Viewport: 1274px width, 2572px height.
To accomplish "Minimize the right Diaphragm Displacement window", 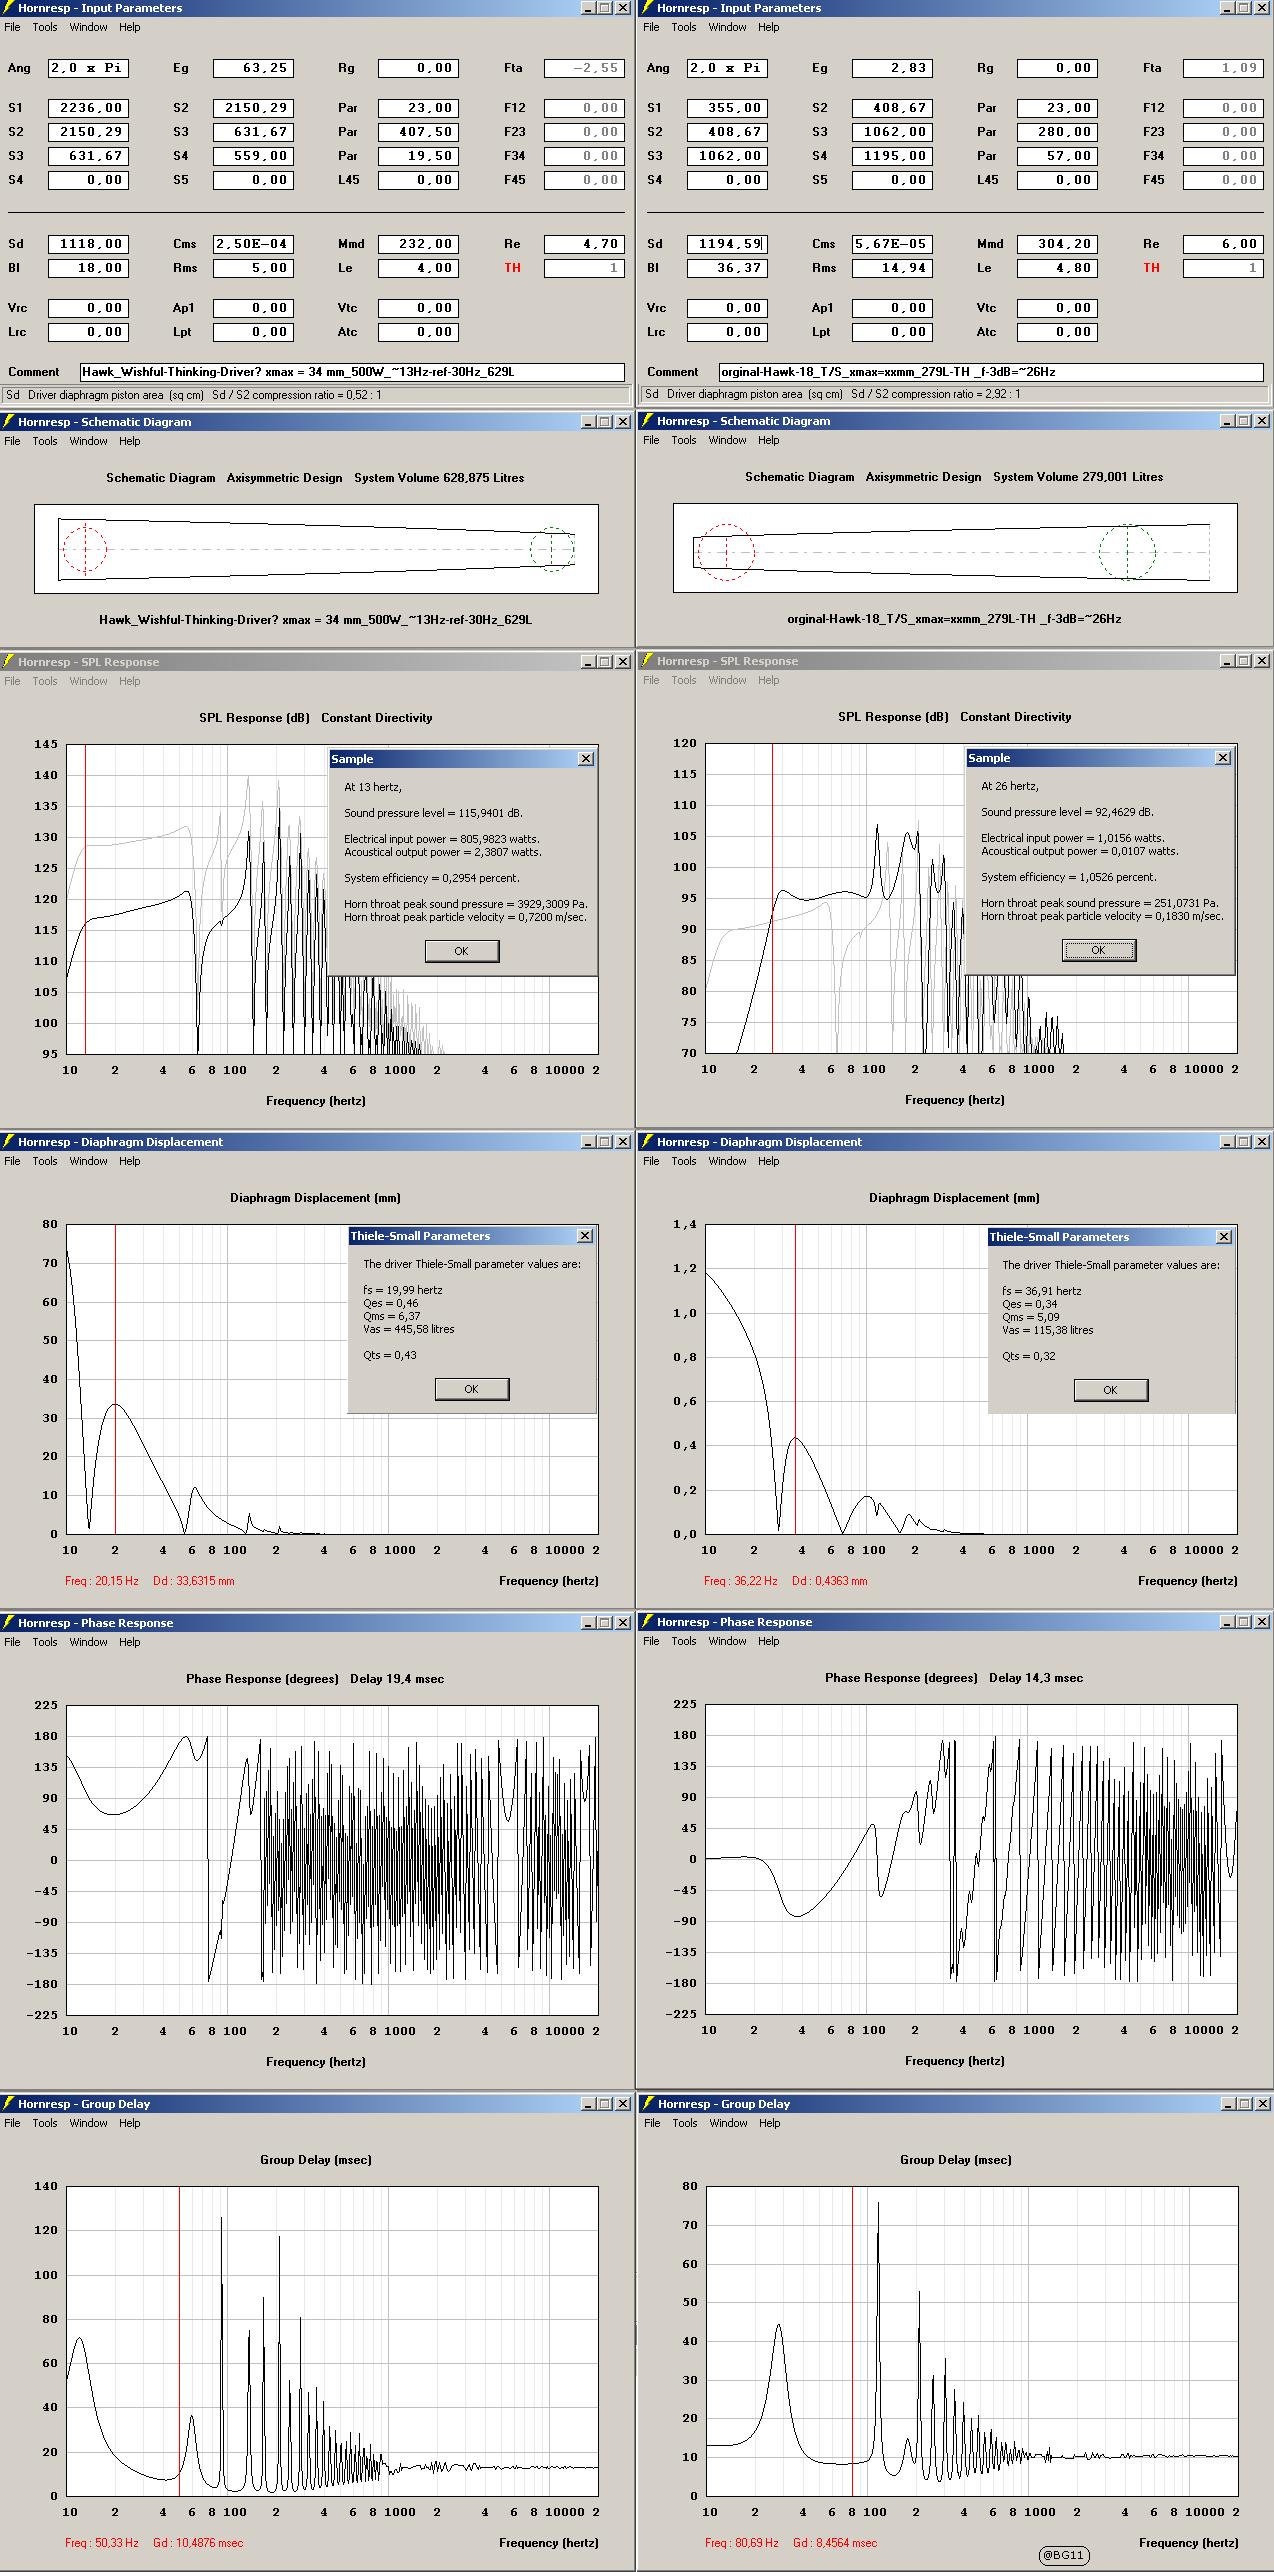I will click(x=1228, y=1142).
